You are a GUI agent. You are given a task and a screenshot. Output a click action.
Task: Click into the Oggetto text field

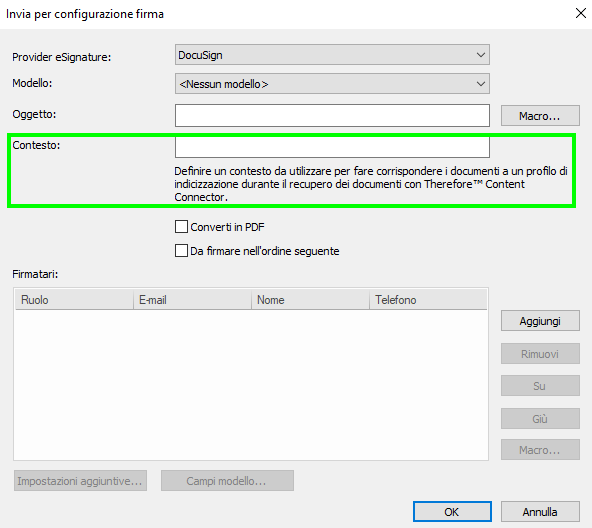[x=332, y=116]
